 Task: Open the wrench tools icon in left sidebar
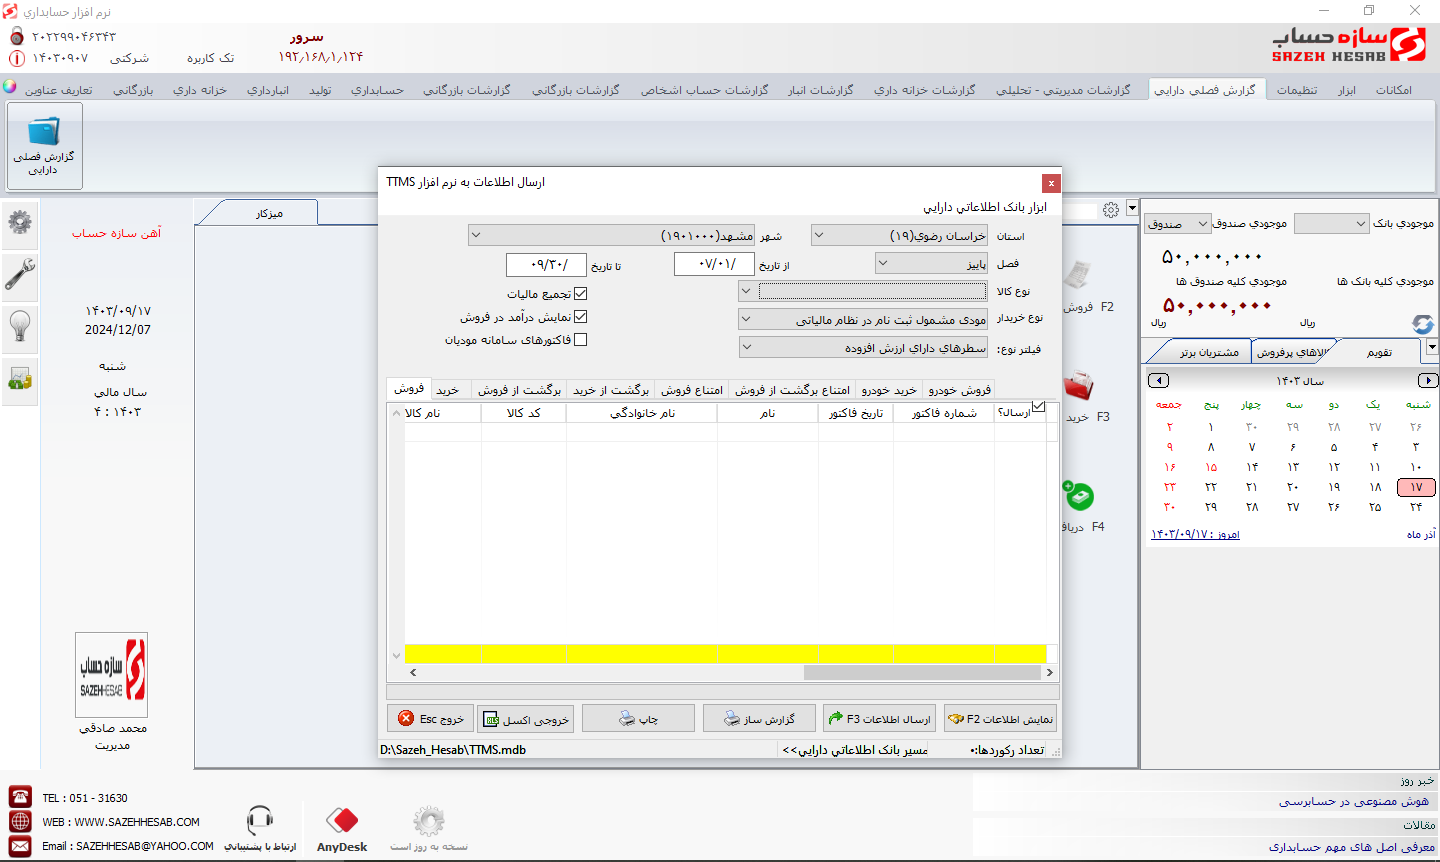pyautogui.click(x=20, y=274)
